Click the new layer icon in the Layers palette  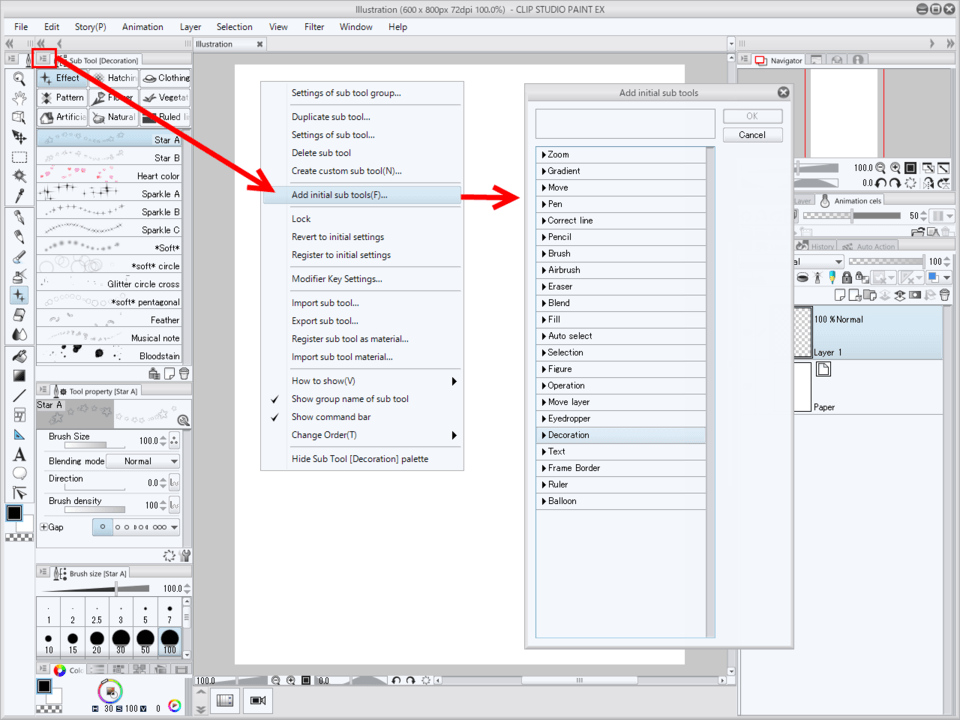tap(840, 295)
